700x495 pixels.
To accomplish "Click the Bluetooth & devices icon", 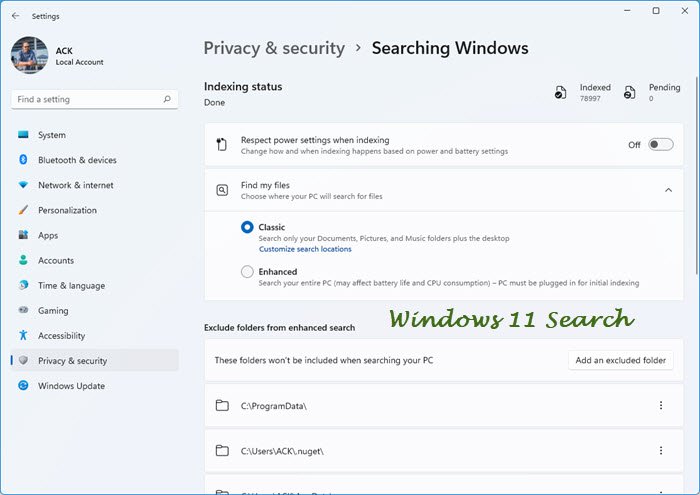I will click(23, 160).
